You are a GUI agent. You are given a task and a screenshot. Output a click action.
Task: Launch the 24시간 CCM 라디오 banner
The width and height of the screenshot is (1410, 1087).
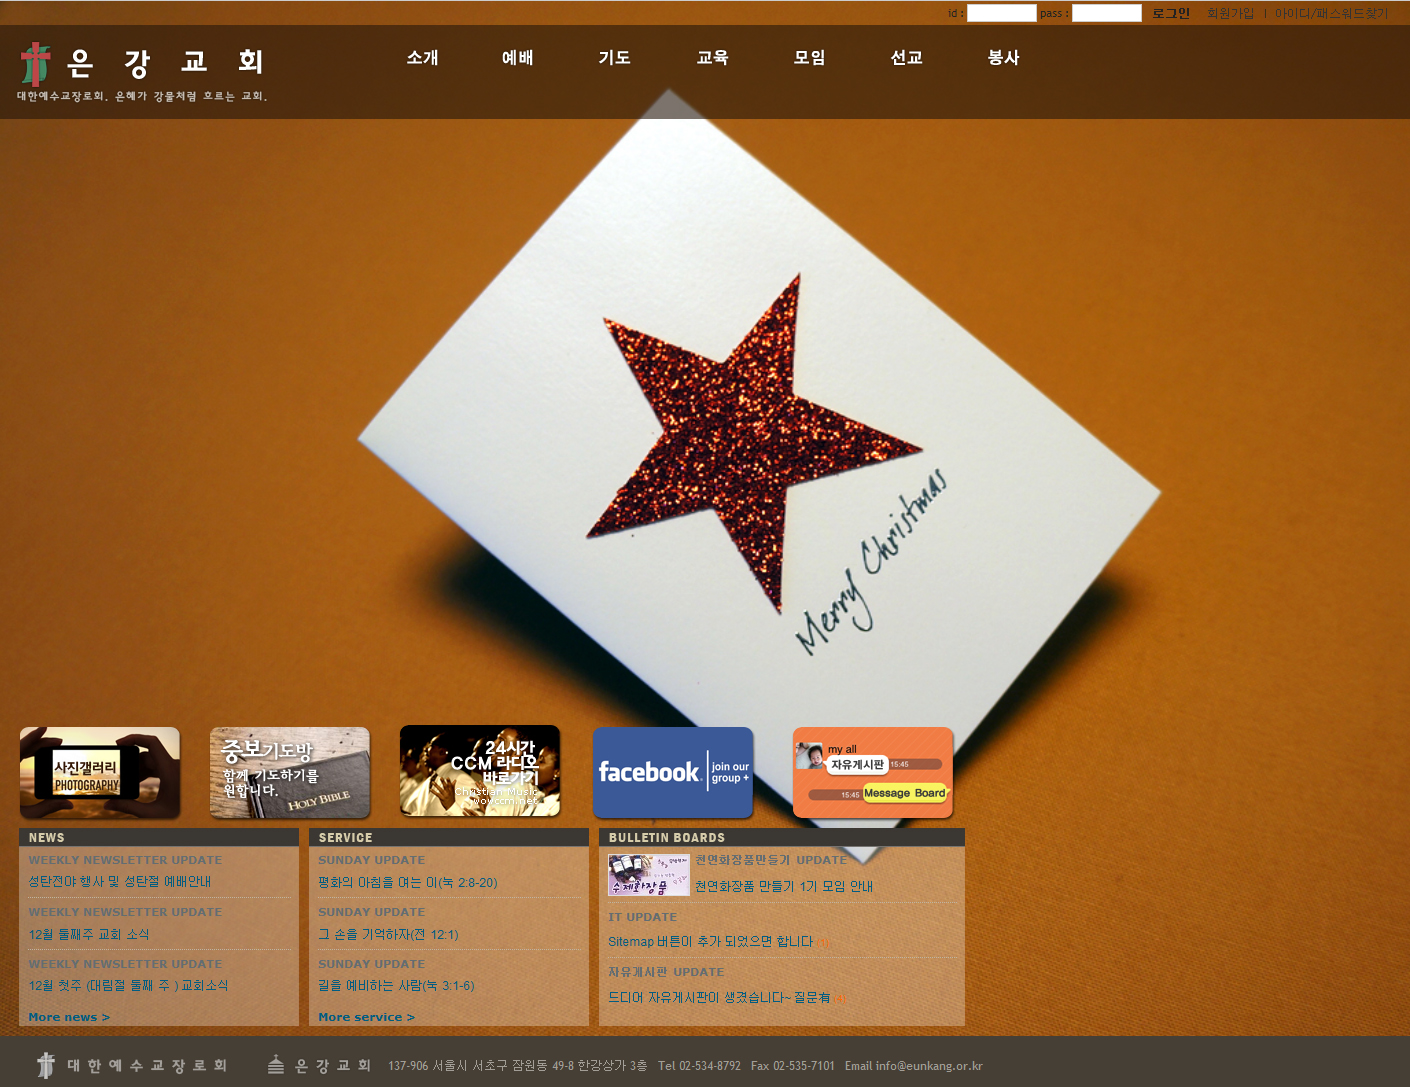point(480,771)
